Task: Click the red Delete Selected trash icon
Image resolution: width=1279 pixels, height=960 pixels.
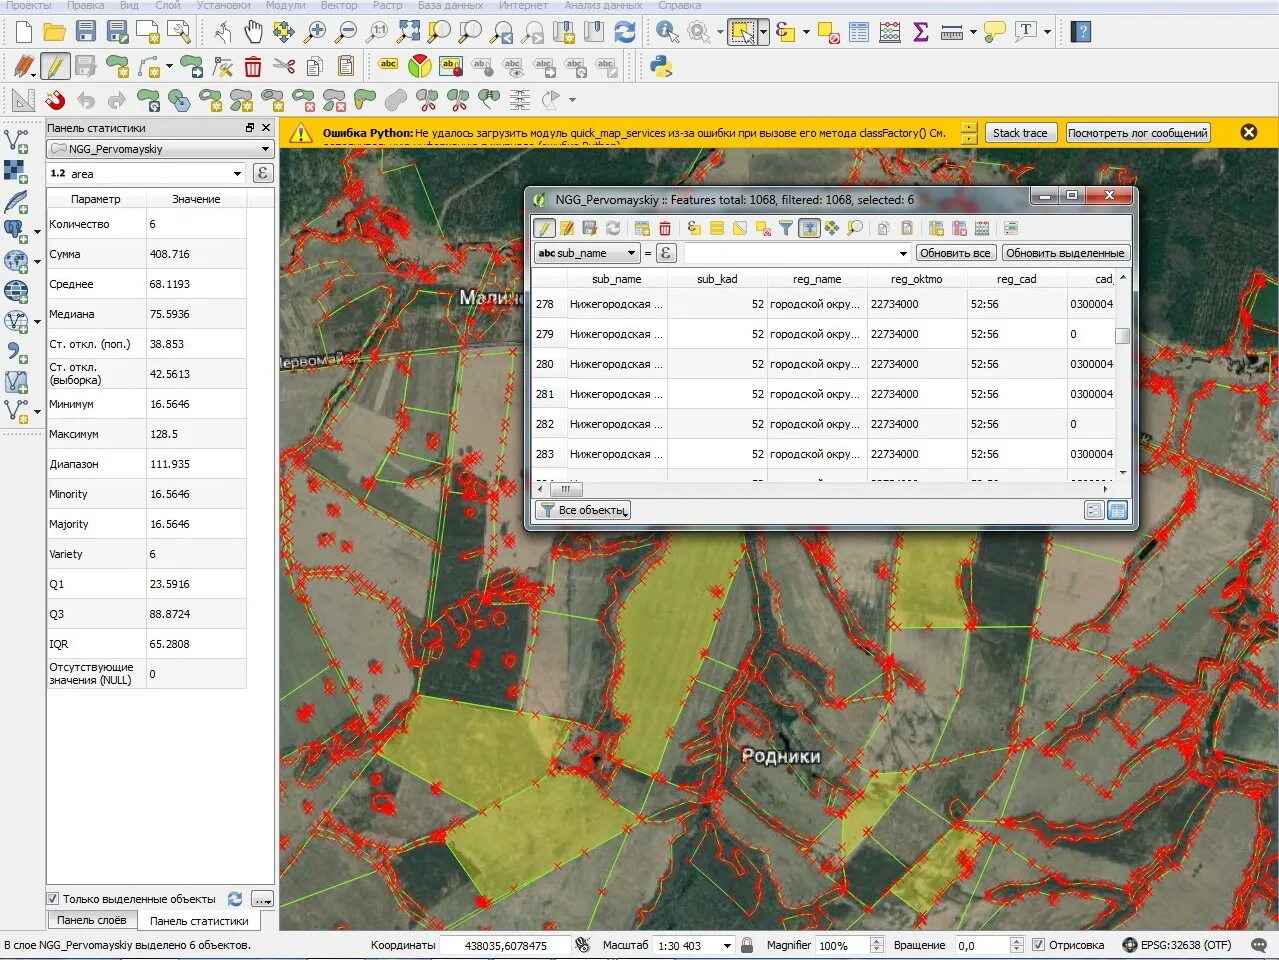Action: tap(253, 67)
